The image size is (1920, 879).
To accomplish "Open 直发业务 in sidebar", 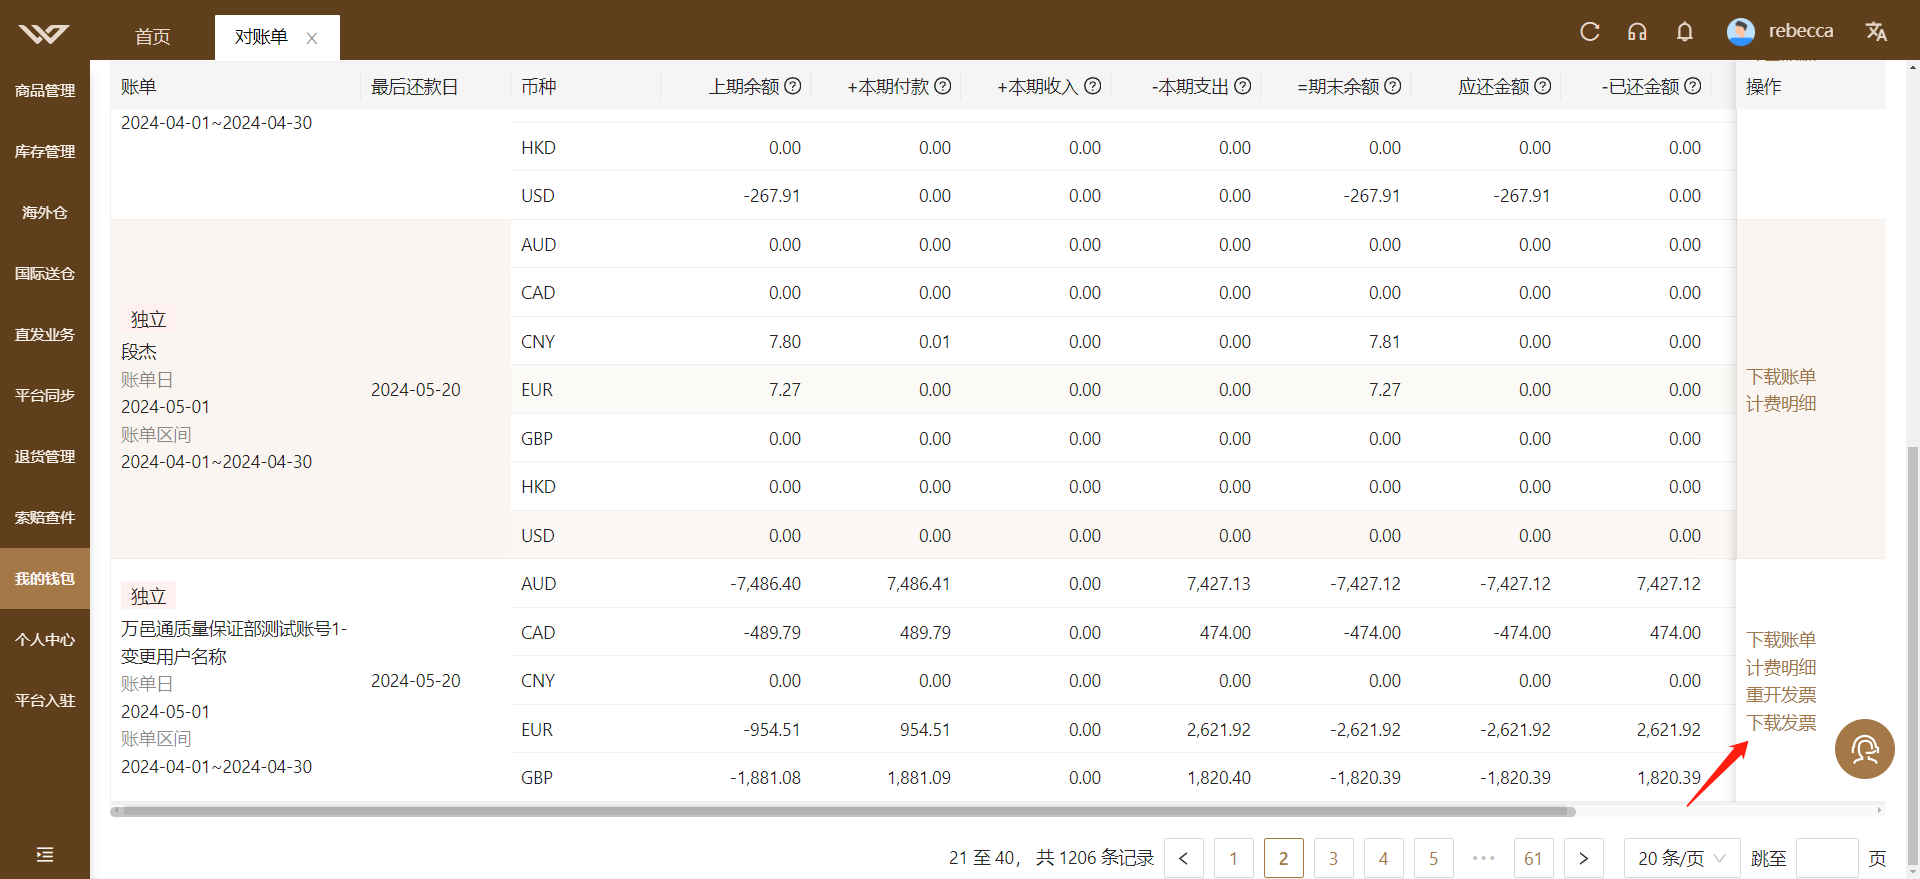I will pos(45,335).
